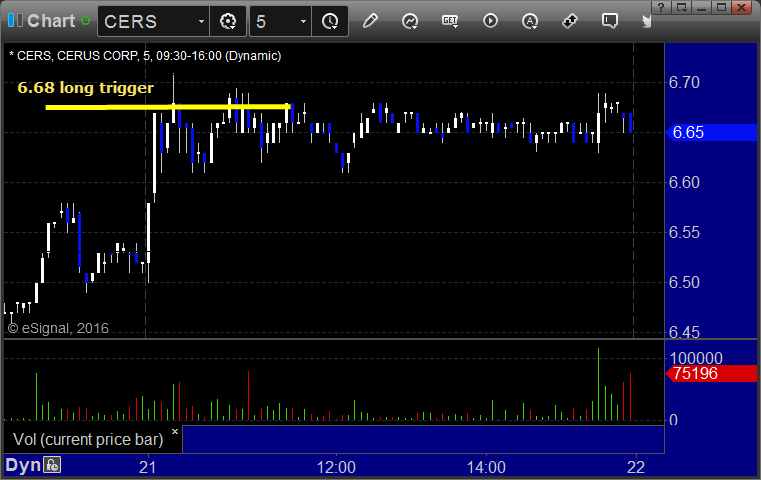Viewport: 761px width, 480px height.
Task: Expand the interval dropdown arrow
Action: (x=303, y=21)
